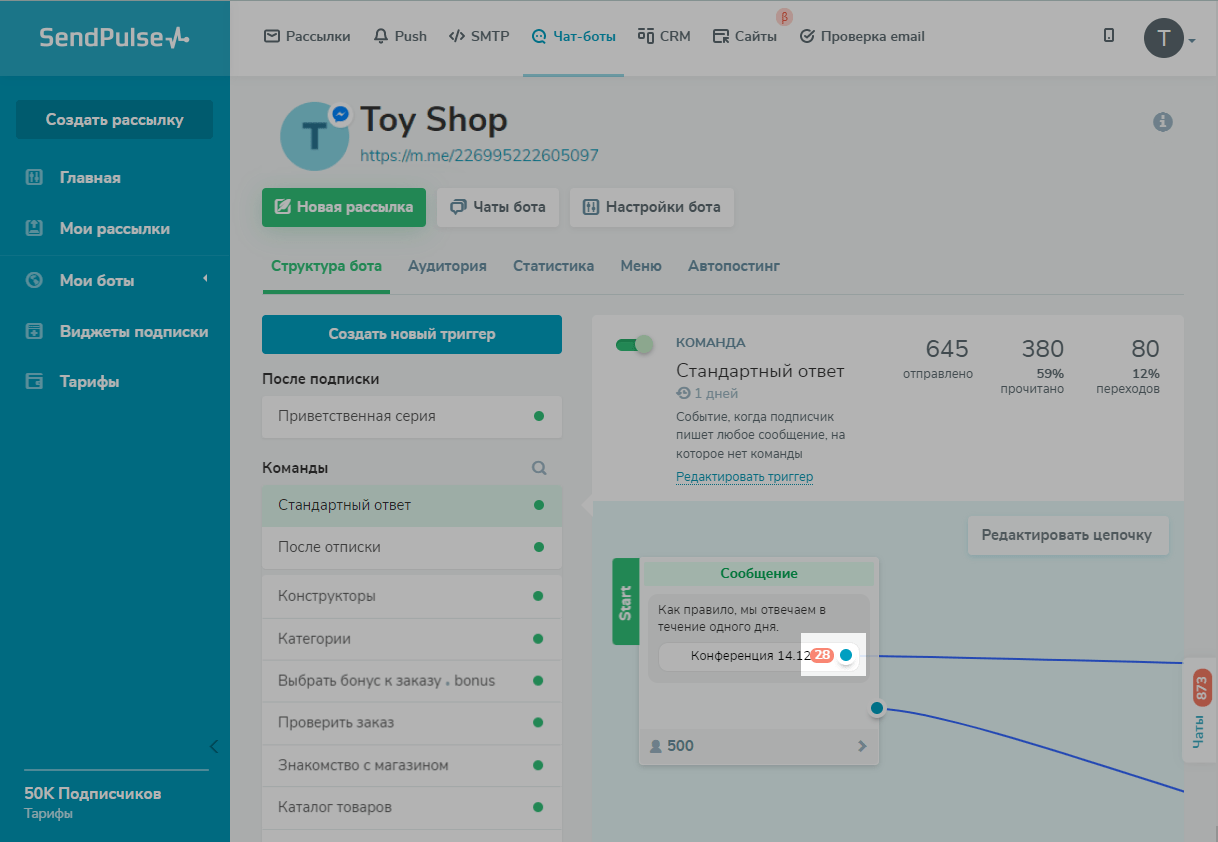Open the Чаты 873 side tab
Viewport: 1218px width, 842px height.
(1201, 710)
